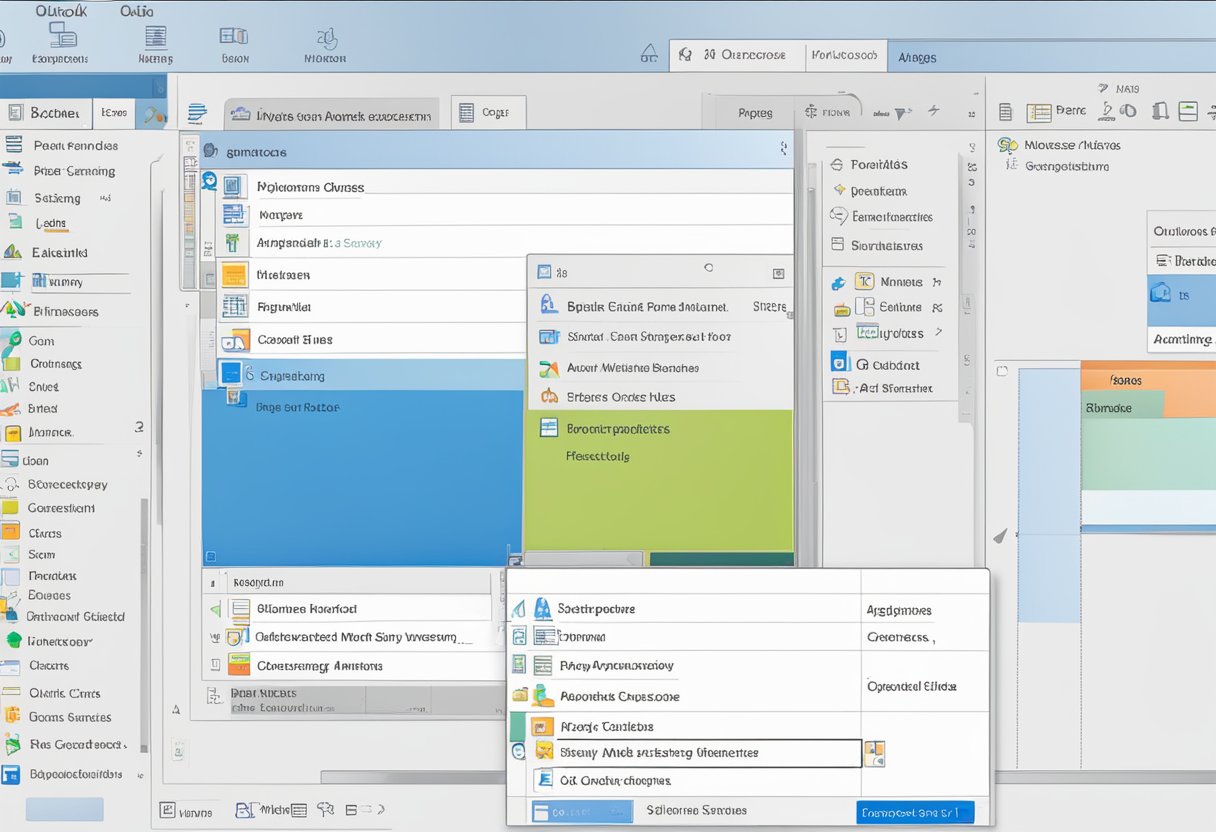Click the orange rules icon in the popup menu
Screen dimensions: 1216x832
(x=549, y=396)
